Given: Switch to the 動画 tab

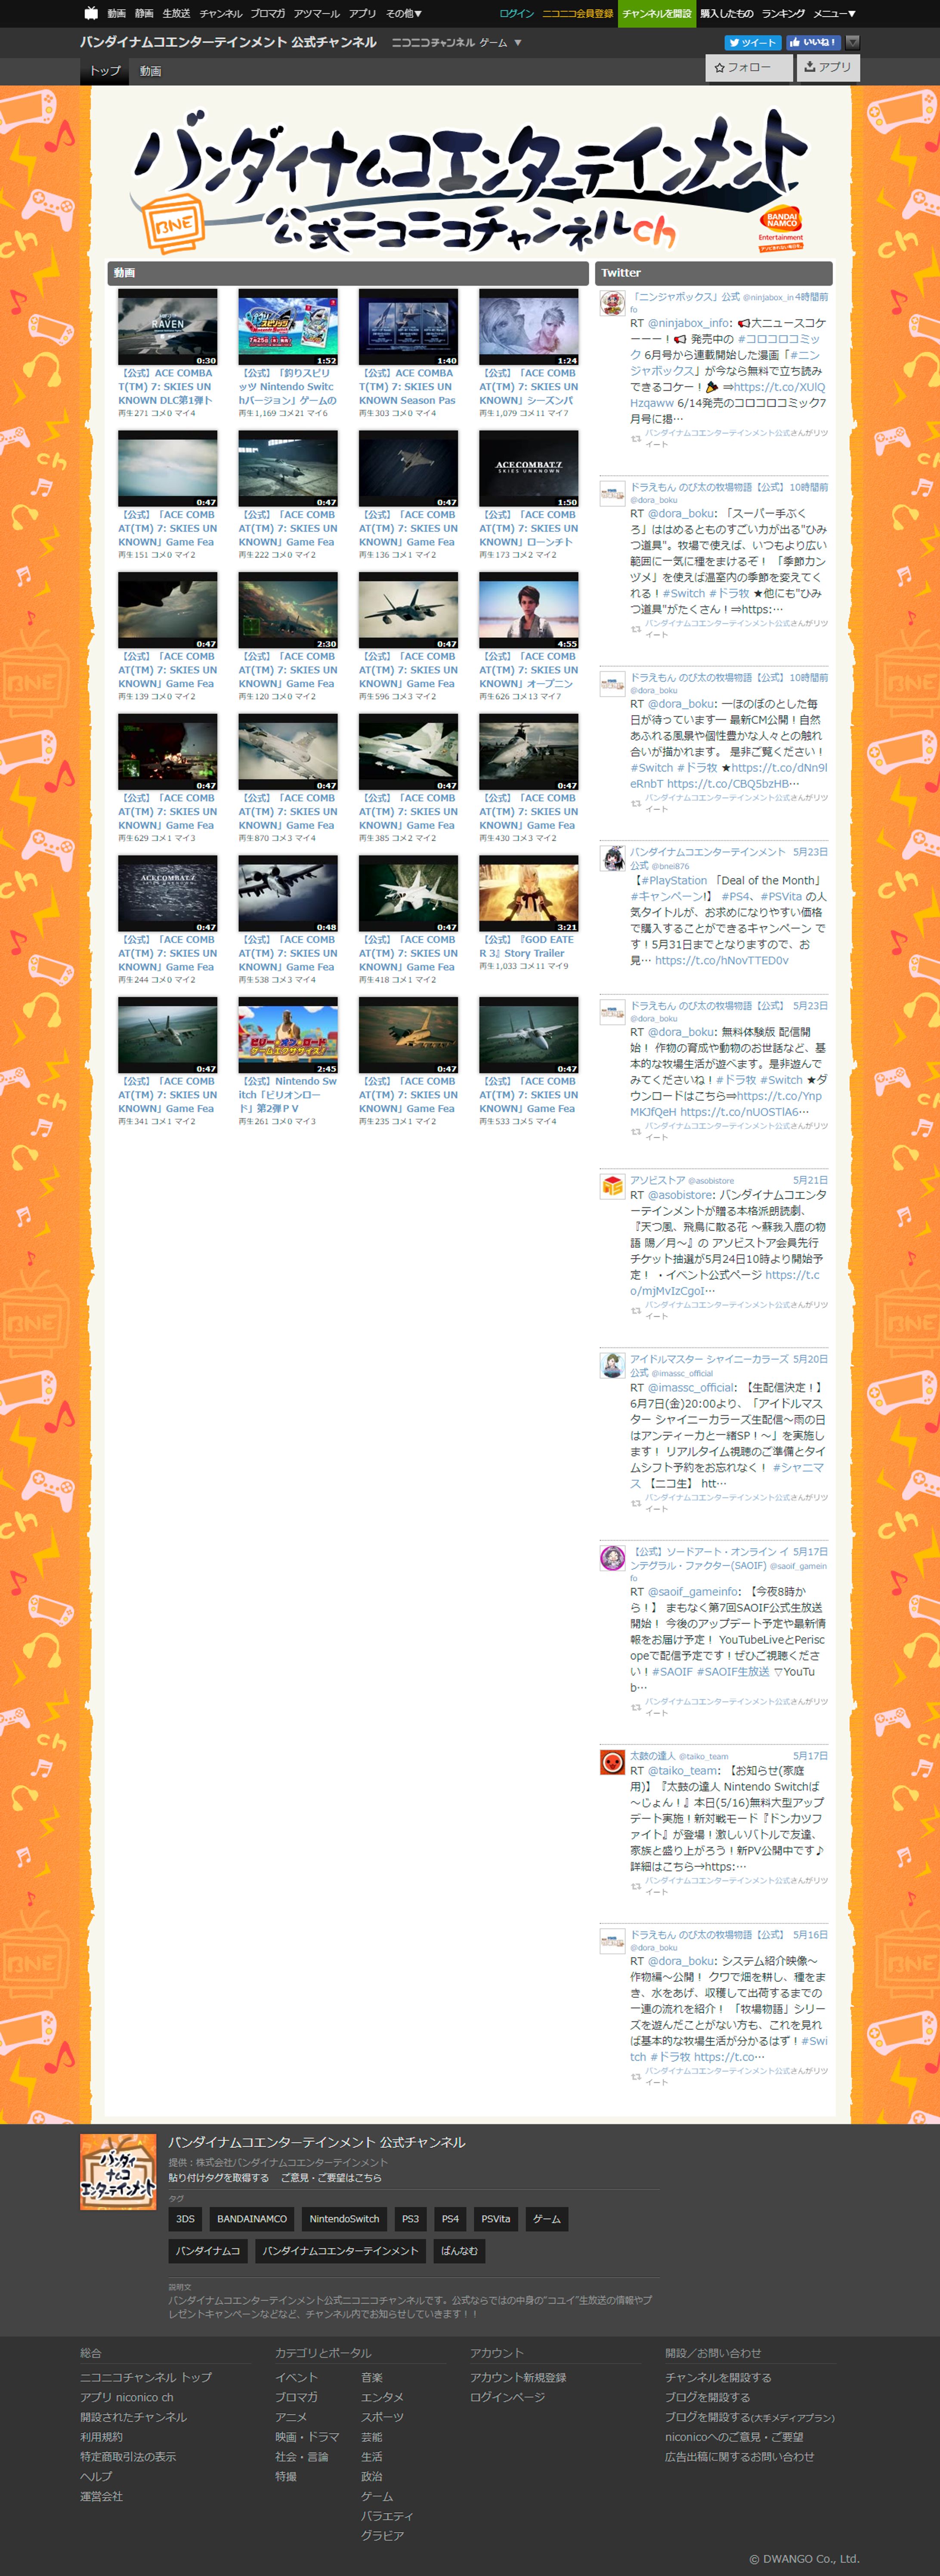Looking at the screenshot, I should click(151, 71).
